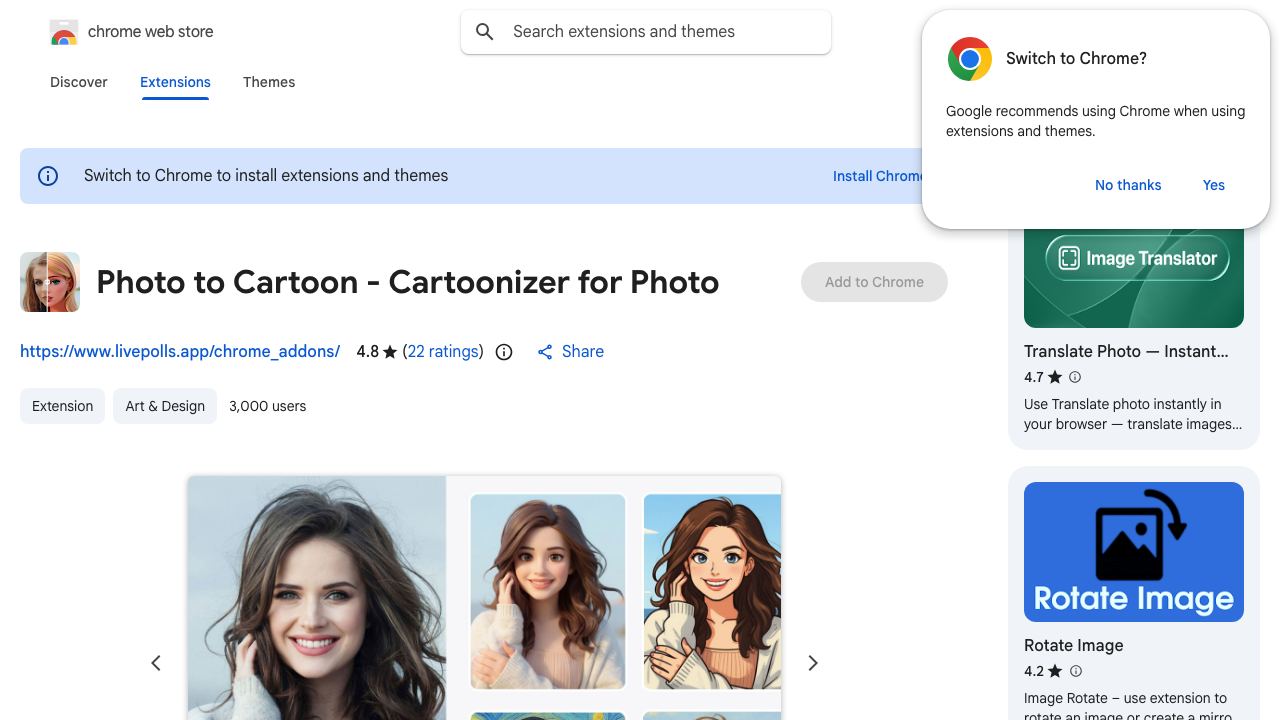Click the Photo to Cartoon page title
1280x720 pixels.
click(x=408, y=282)
